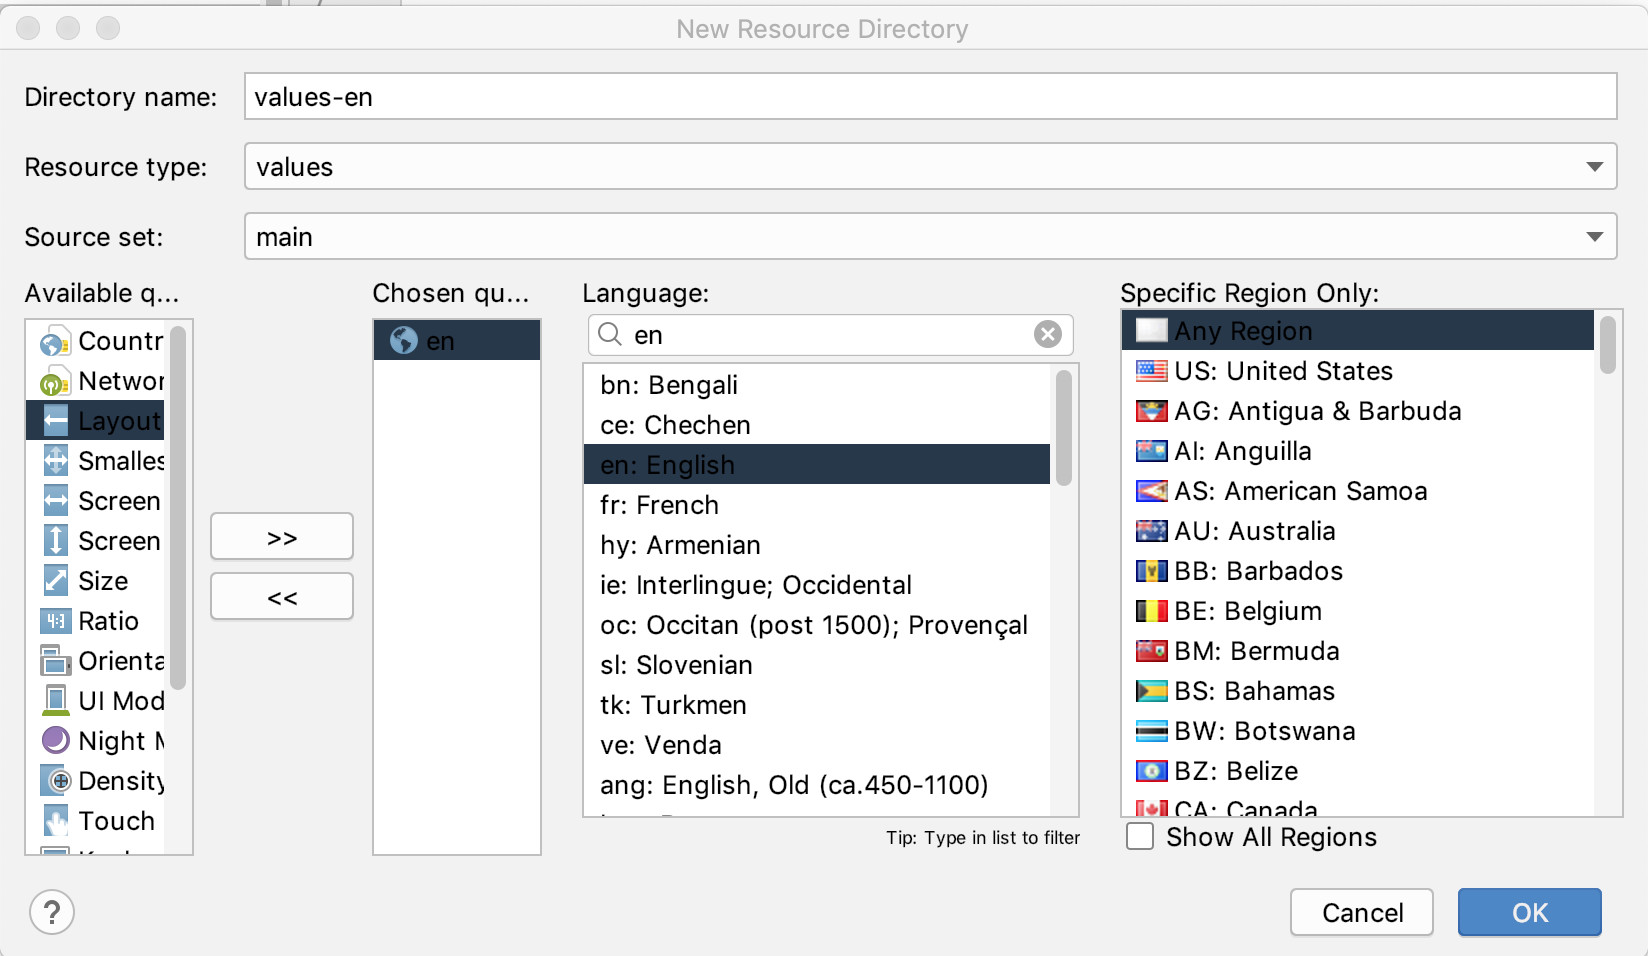The width and height of the screenshot is (1648, 956).
Task: Select the globe icon of chosen 'en' qualifier
Action: (x=404, y=341)
